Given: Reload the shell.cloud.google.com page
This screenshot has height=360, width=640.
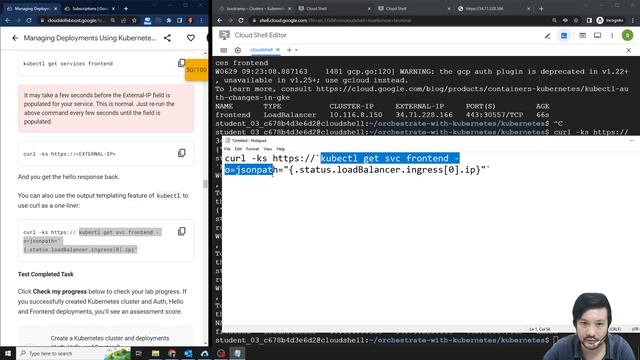Looking at the screenshot, I should [241, 20].
